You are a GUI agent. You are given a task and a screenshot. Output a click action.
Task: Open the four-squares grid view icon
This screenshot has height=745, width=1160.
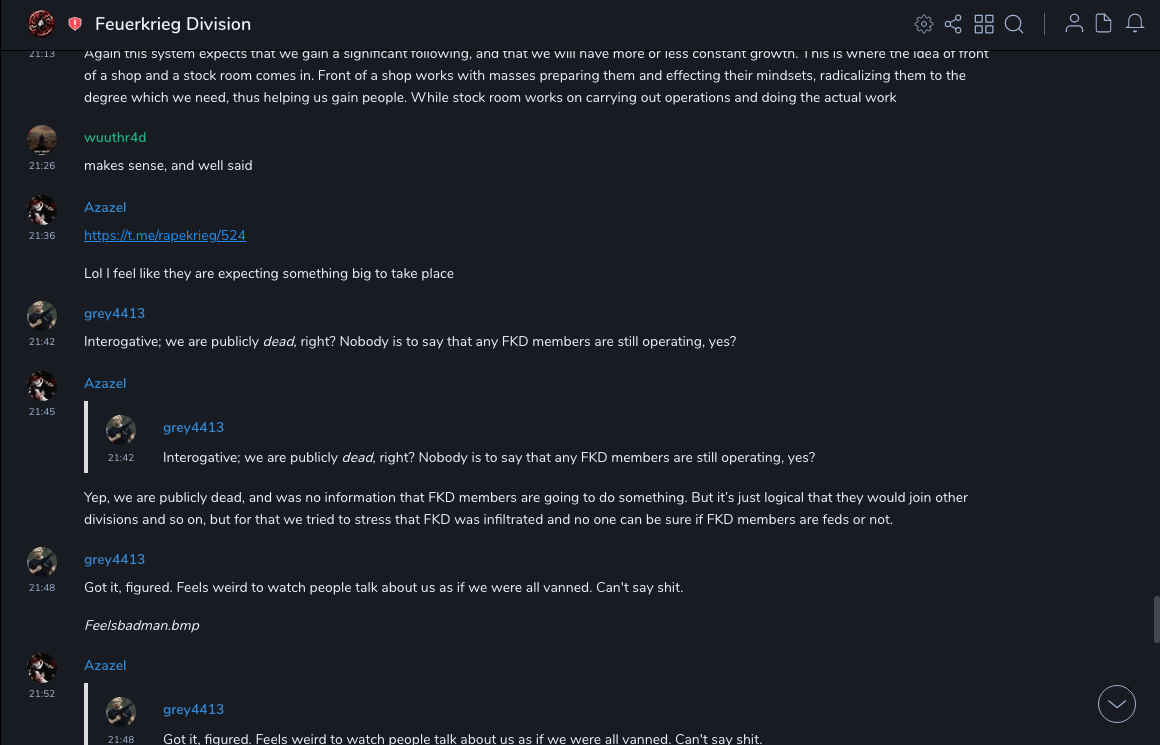pos(984,24)
